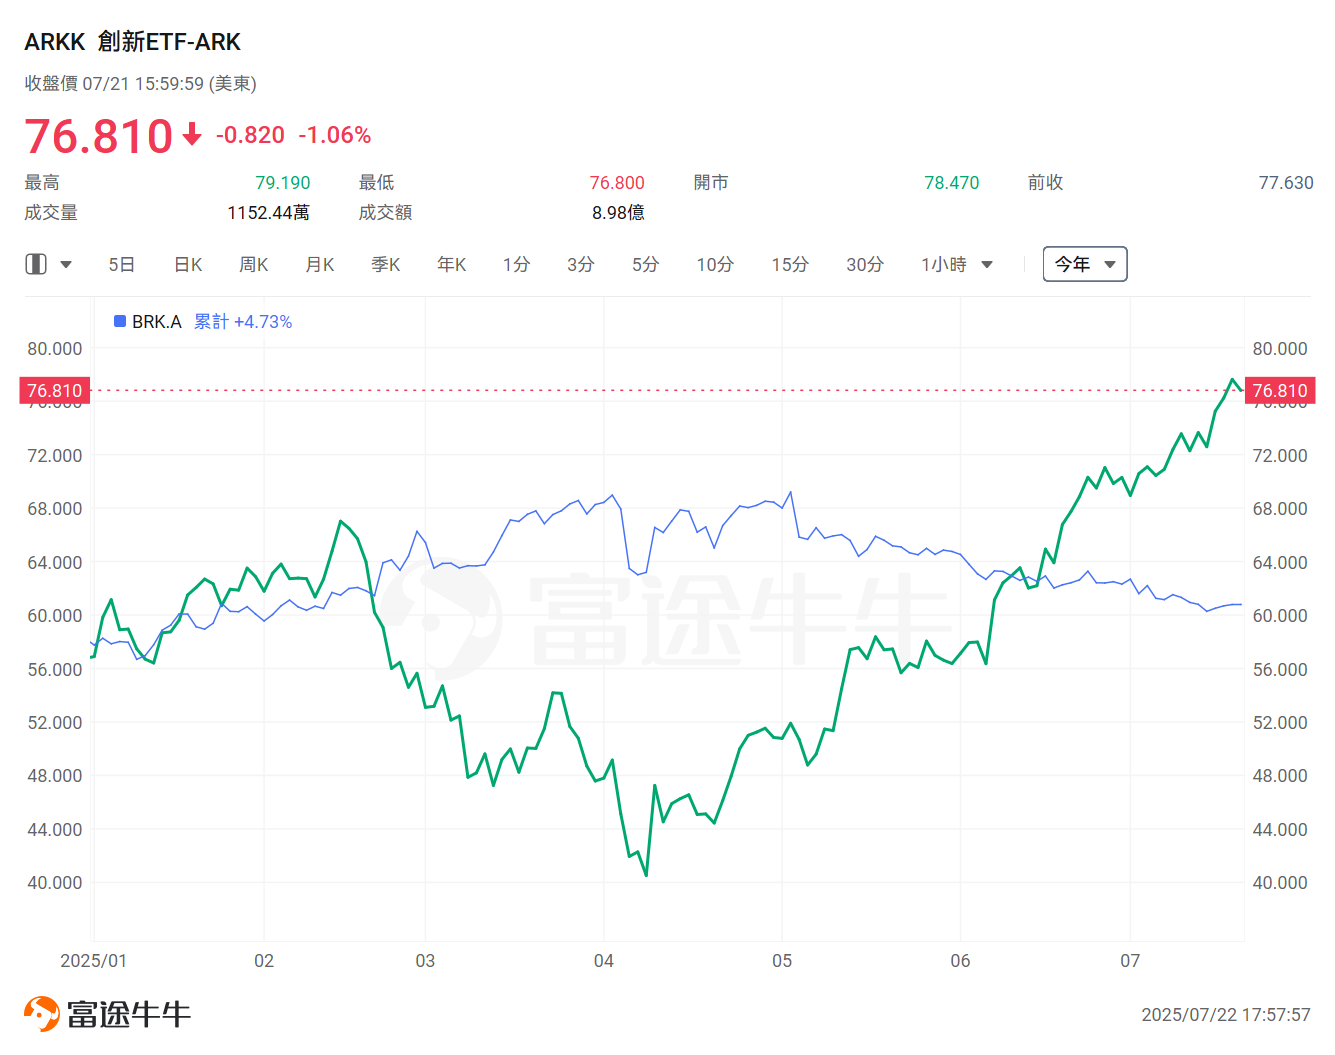This screenshot has width=1335, height=1055.
Task: Select the 年K yearly tab
Action: (452, 265)
